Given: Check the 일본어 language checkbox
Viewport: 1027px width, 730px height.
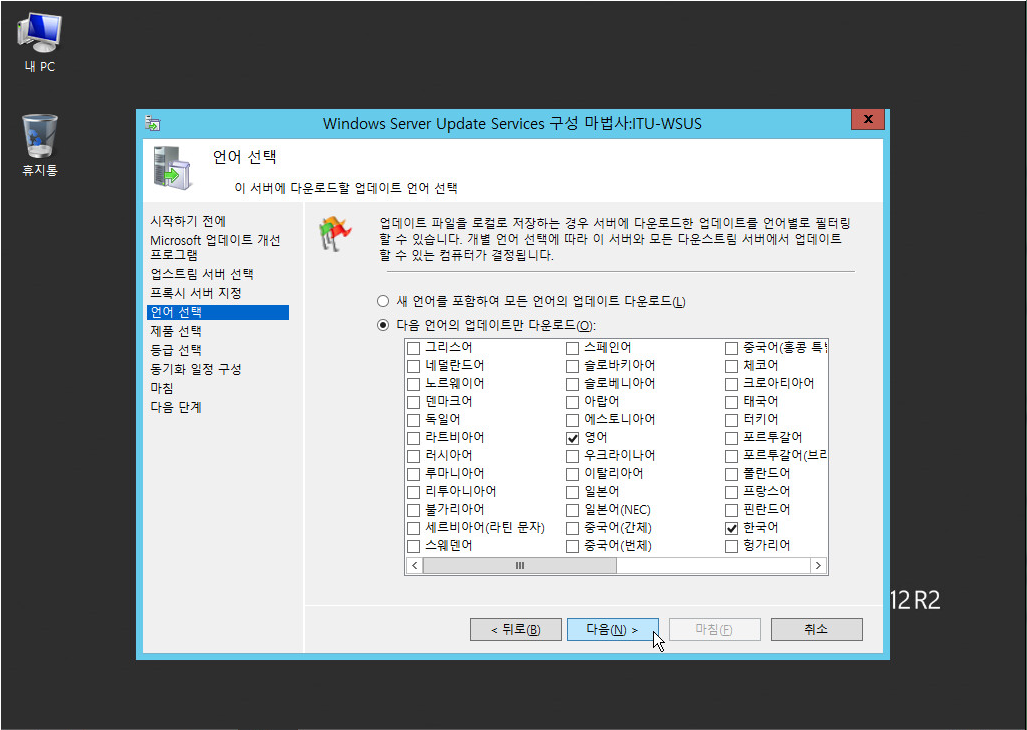Looking at the screenshot, I should (573, 492).
